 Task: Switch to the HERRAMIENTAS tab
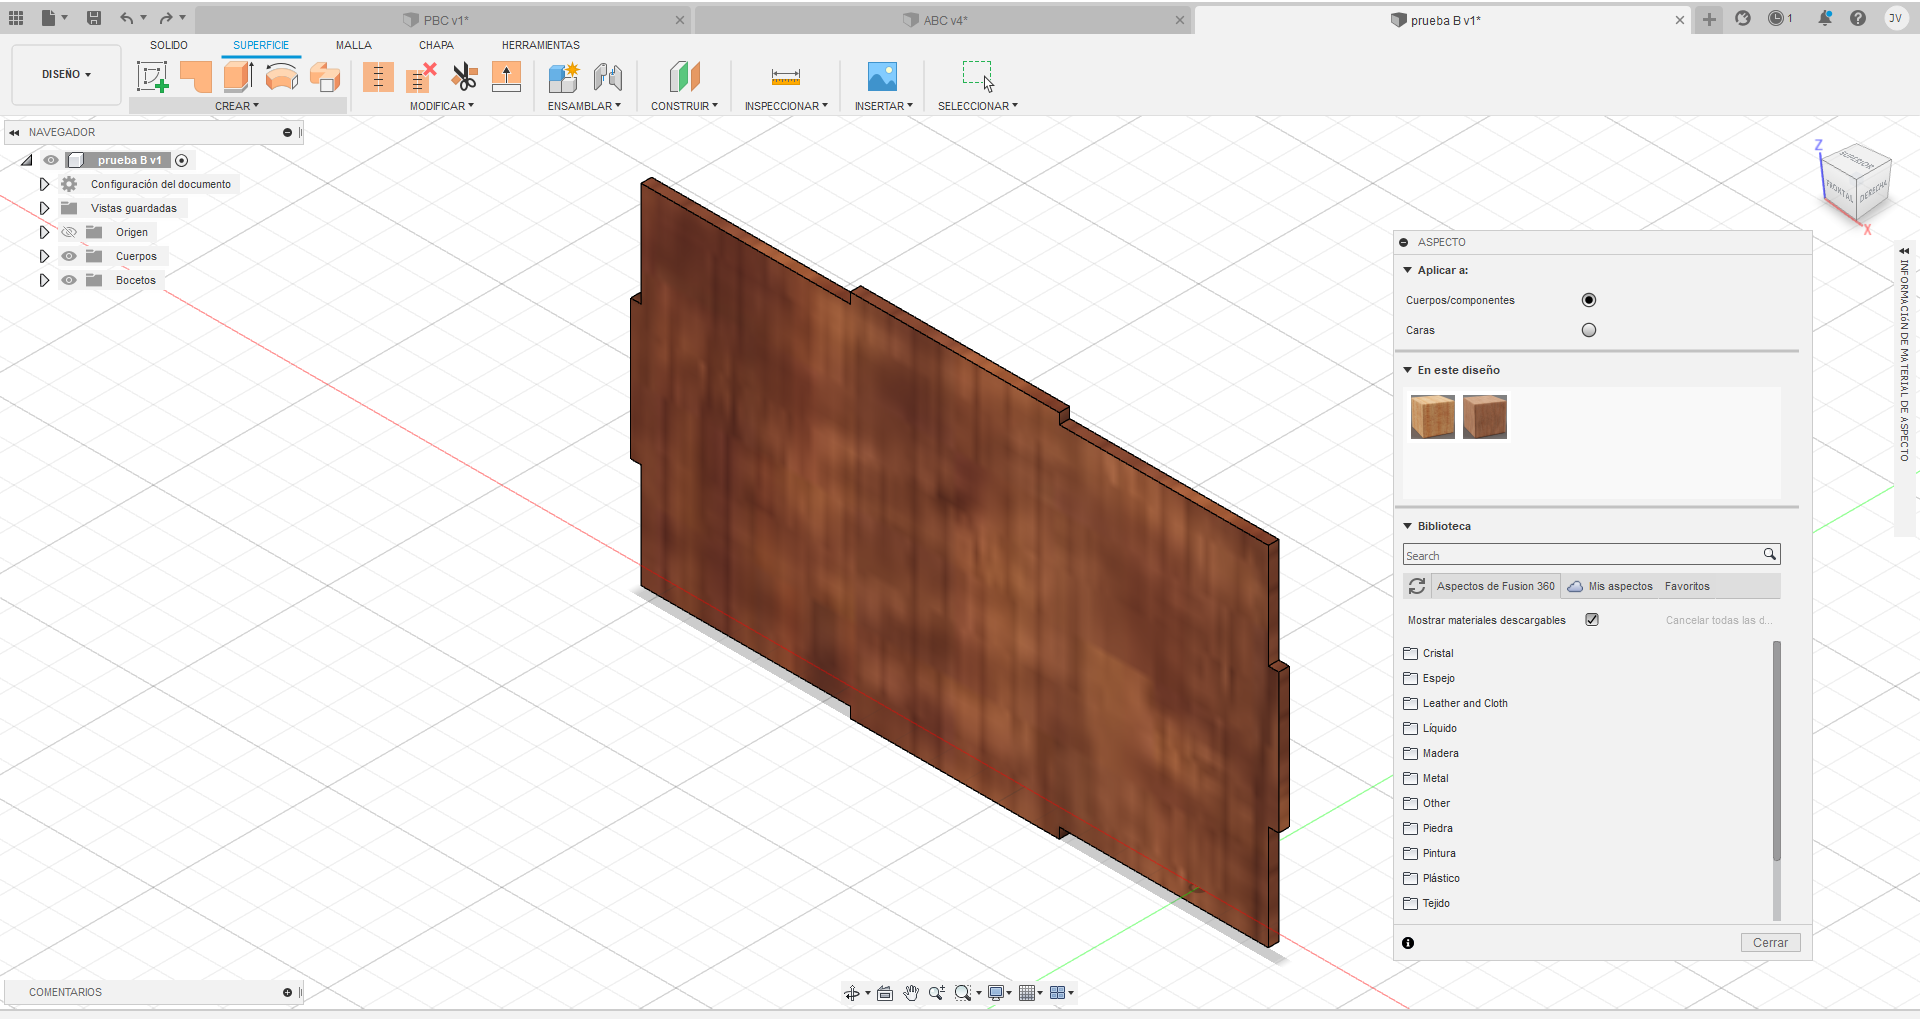tap(541, 45)
